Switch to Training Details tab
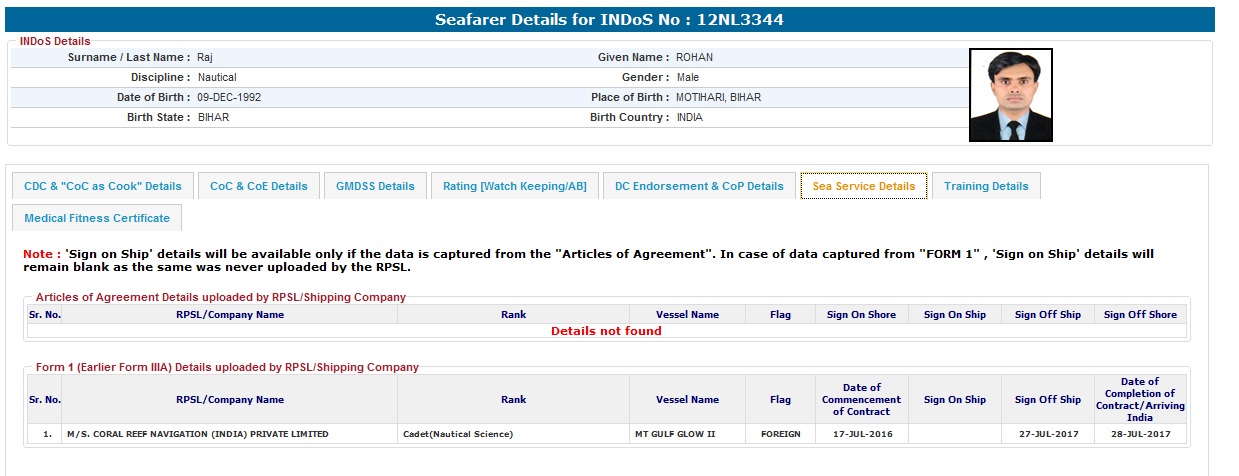Image resolution: width=1239 pixels, height=476 pixels. click(986, 186)
